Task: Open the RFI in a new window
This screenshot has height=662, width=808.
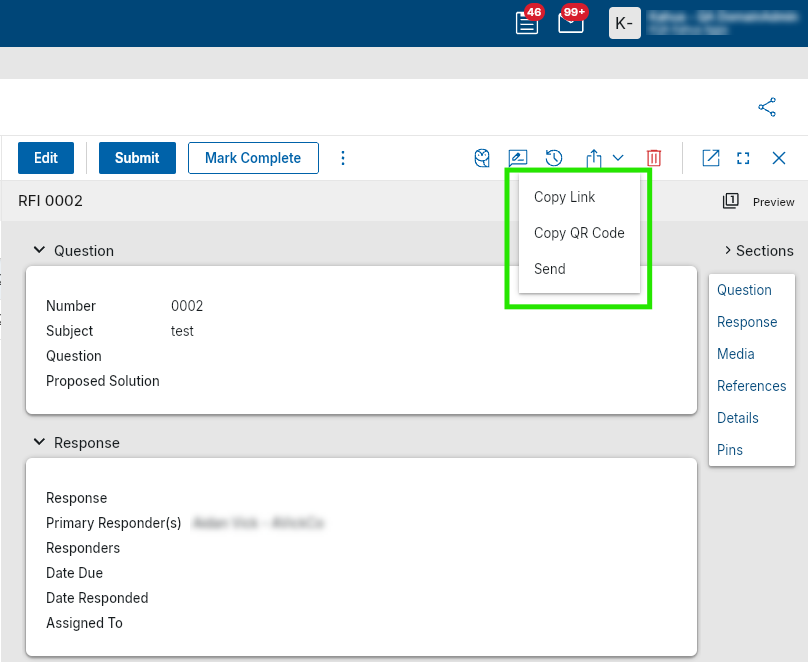Action: point(711,158)
